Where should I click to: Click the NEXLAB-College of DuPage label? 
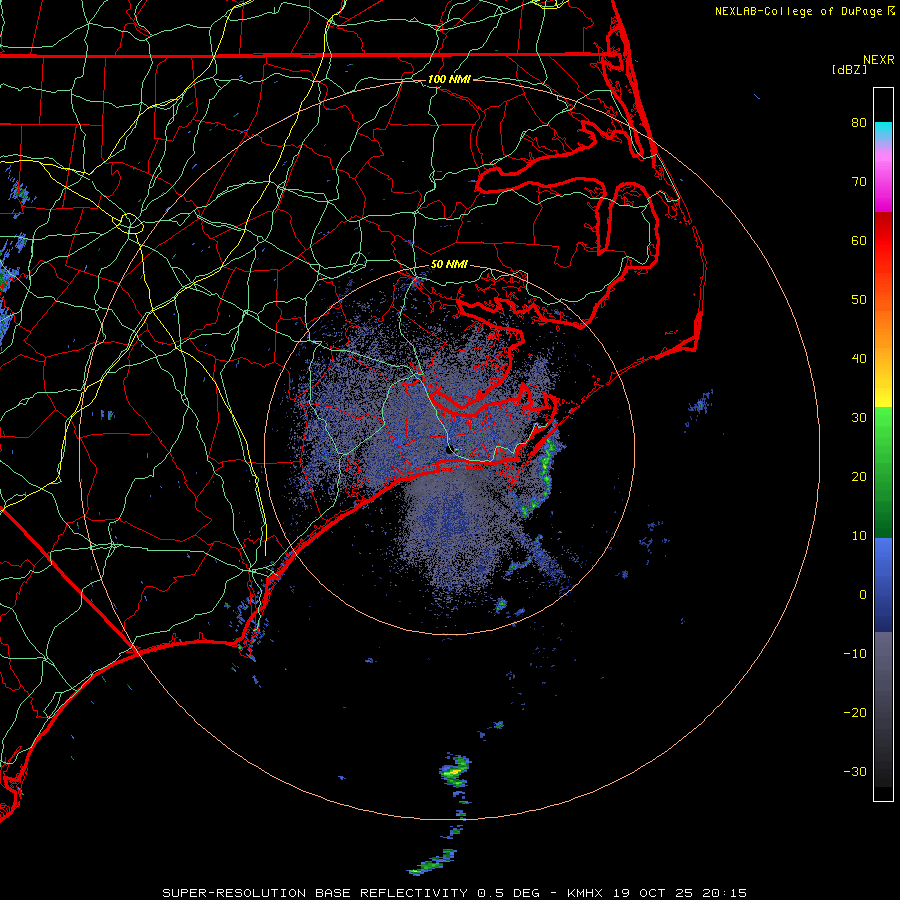pos(804,11)
